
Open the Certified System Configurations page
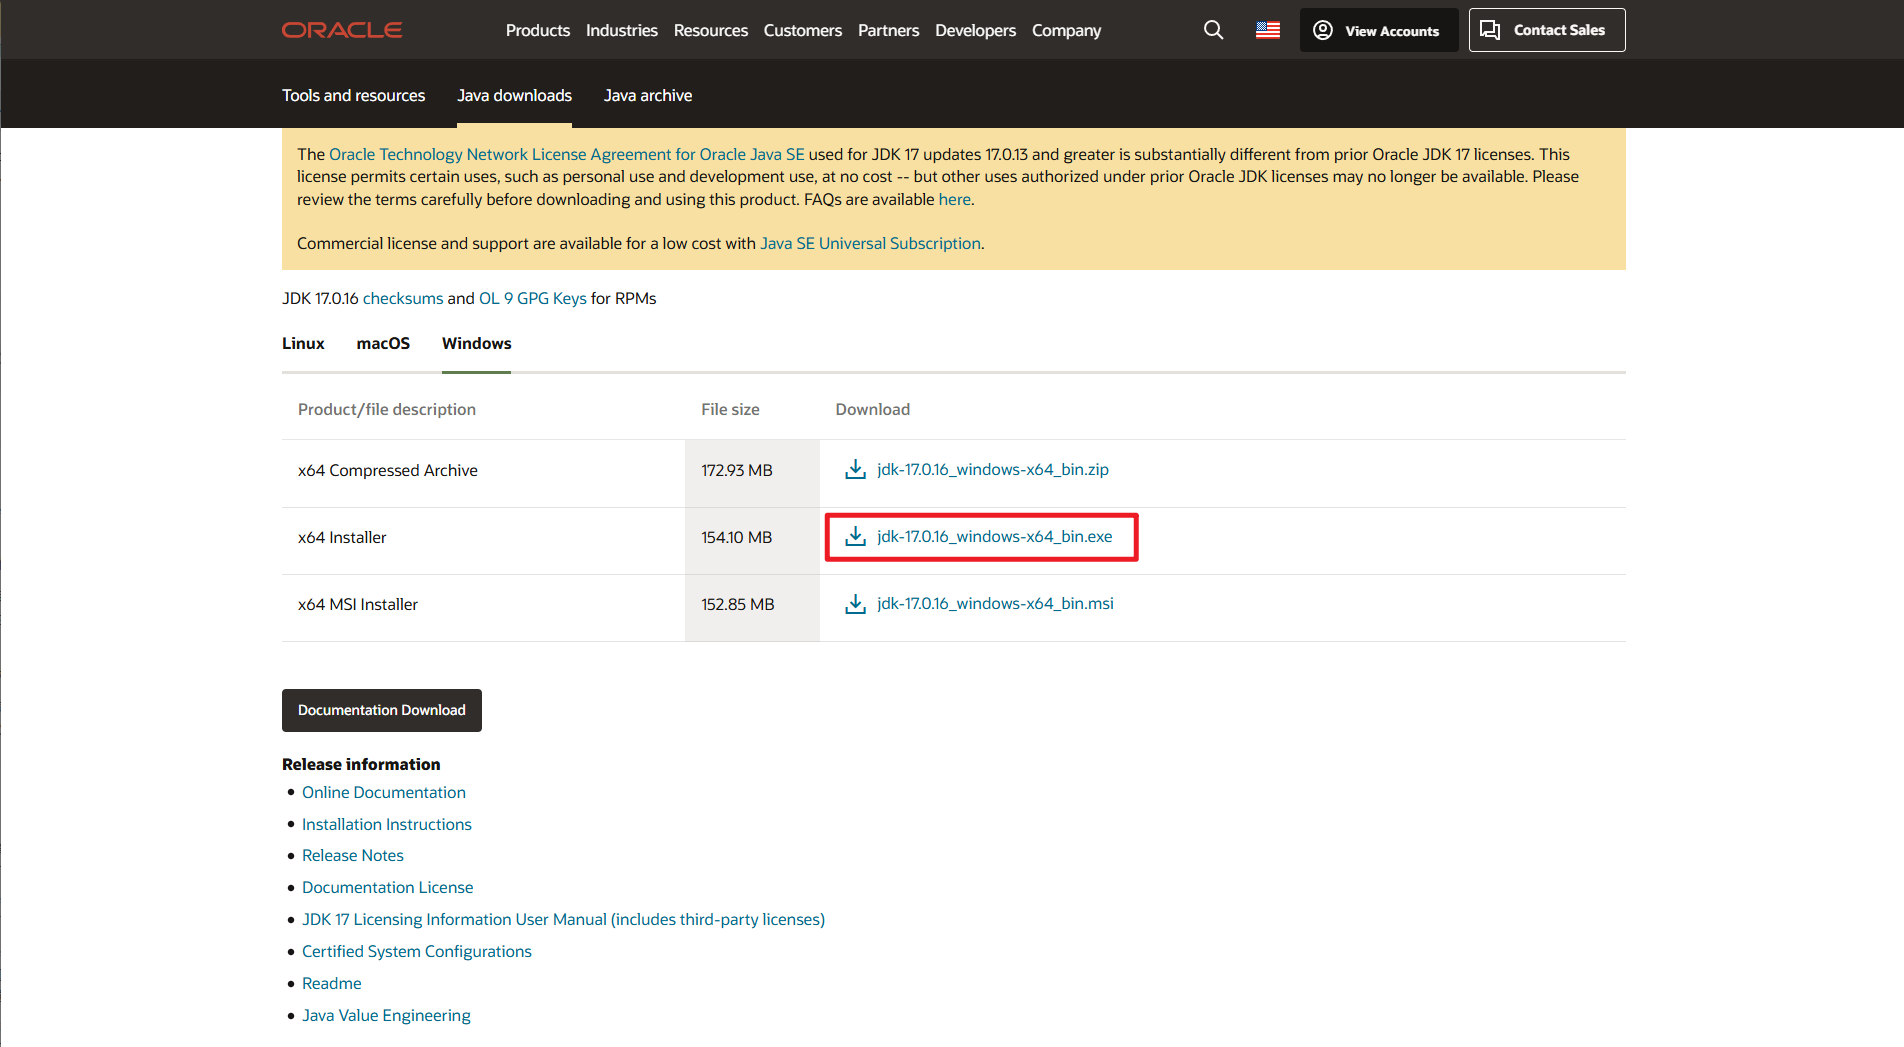coord(416,951)
